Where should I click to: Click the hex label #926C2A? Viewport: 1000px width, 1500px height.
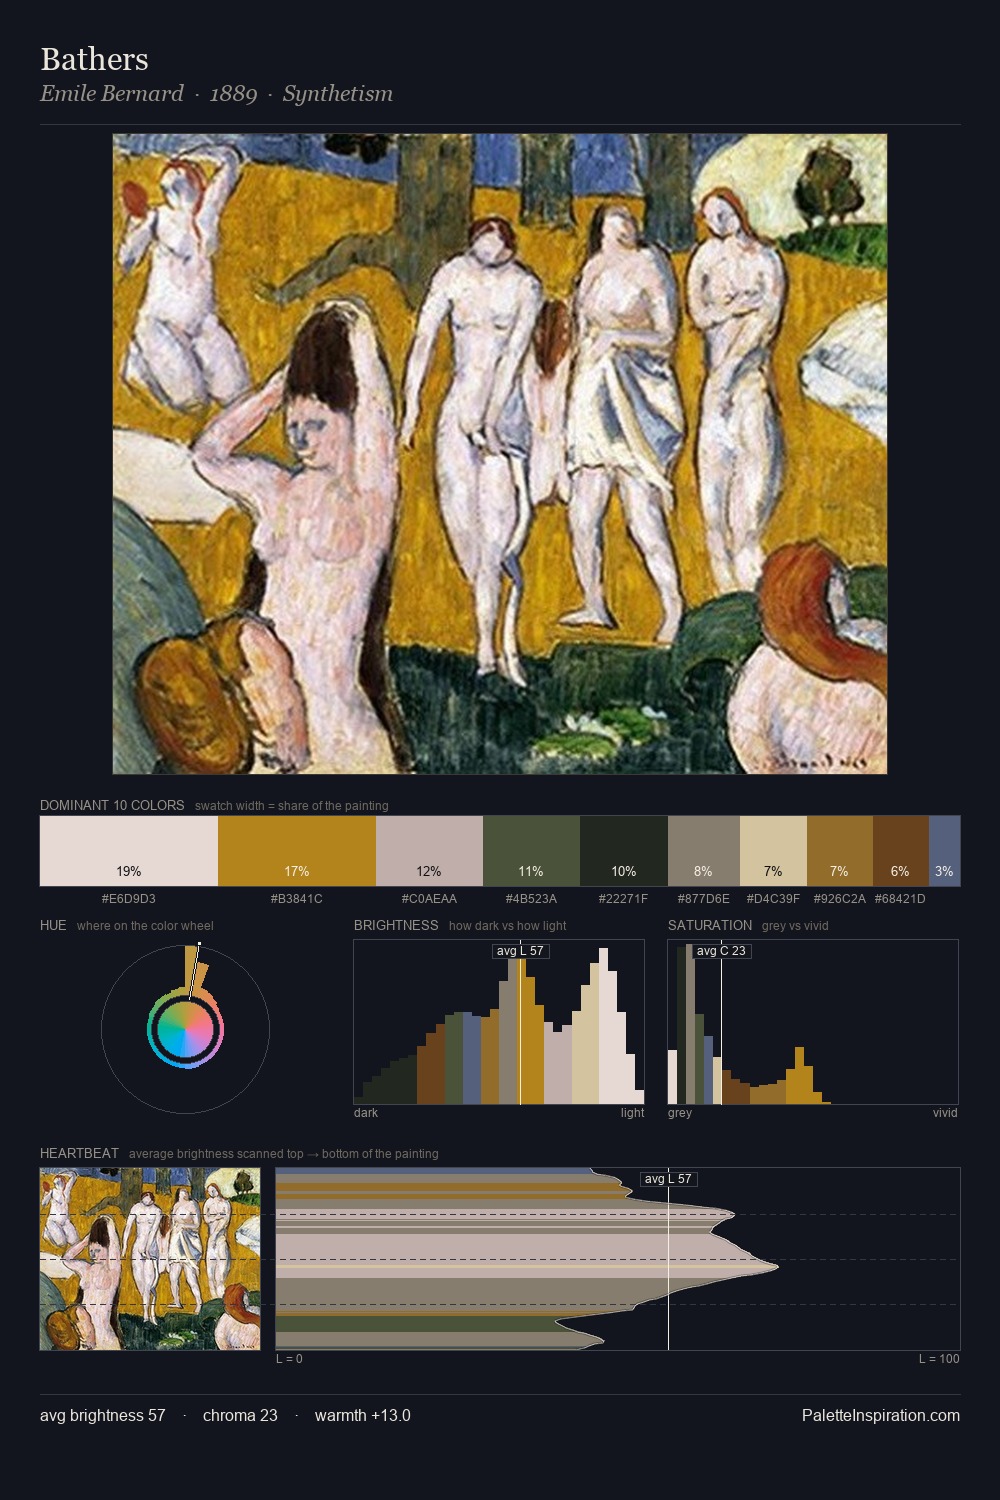pyautogui.click(x=840, y=899)
